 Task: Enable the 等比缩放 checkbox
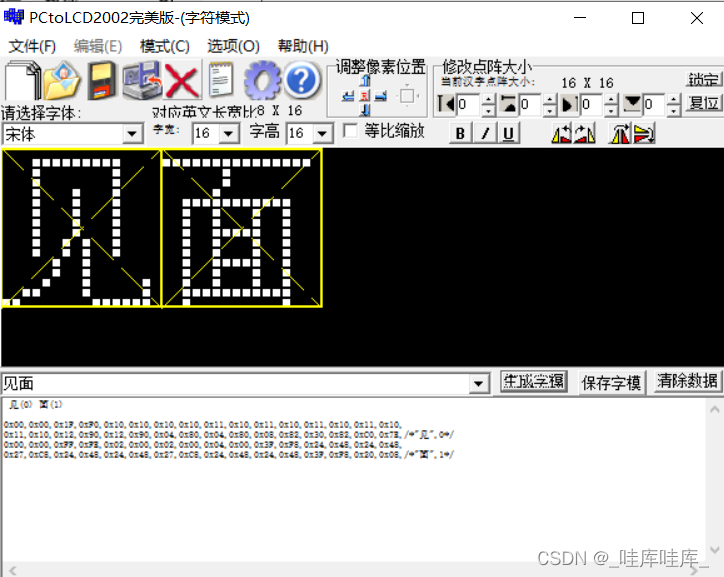(350, 131)
